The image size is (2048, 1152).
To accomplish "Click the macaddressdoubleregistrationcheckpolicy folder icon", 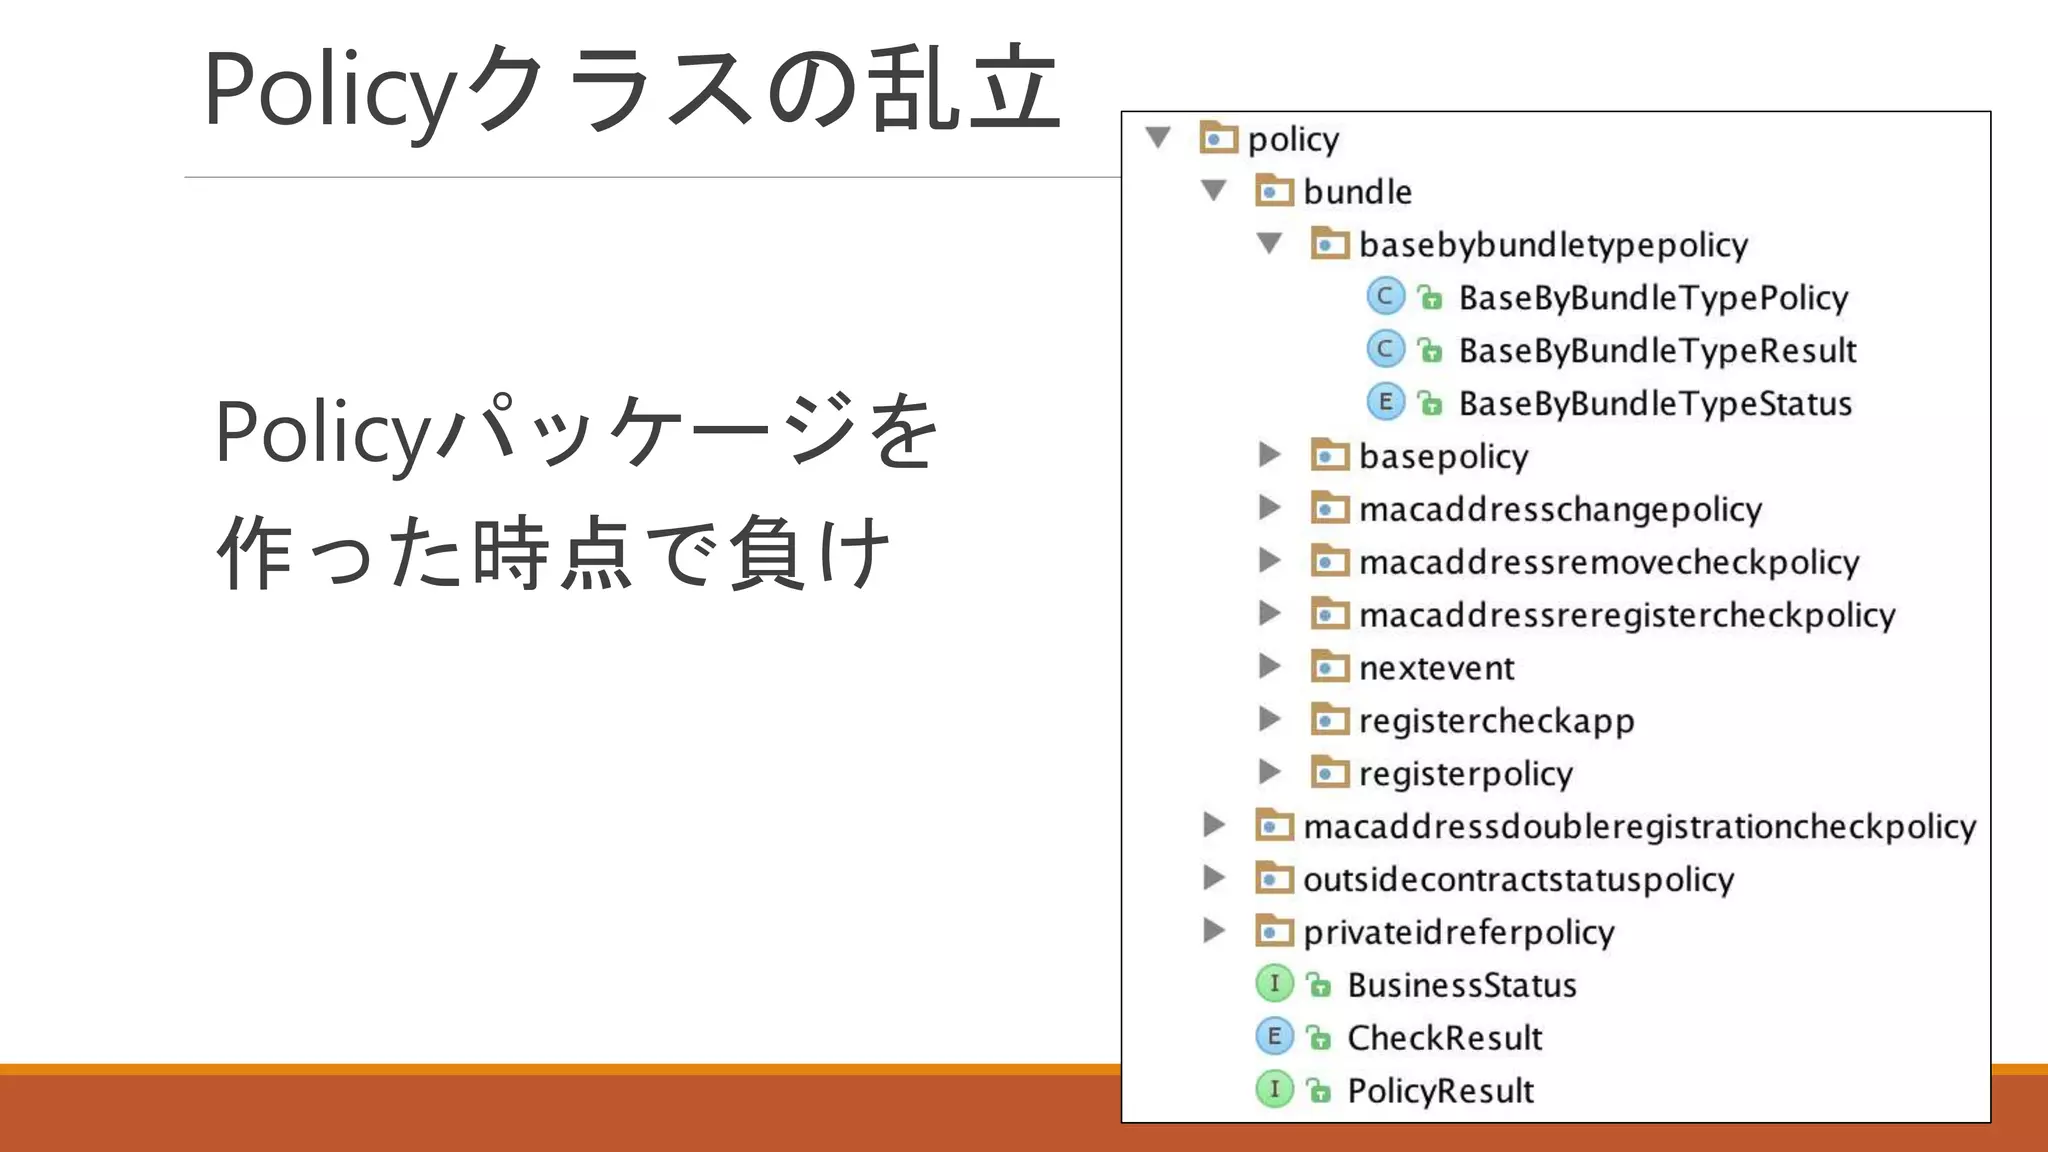I will click(x=1275, y=825).
